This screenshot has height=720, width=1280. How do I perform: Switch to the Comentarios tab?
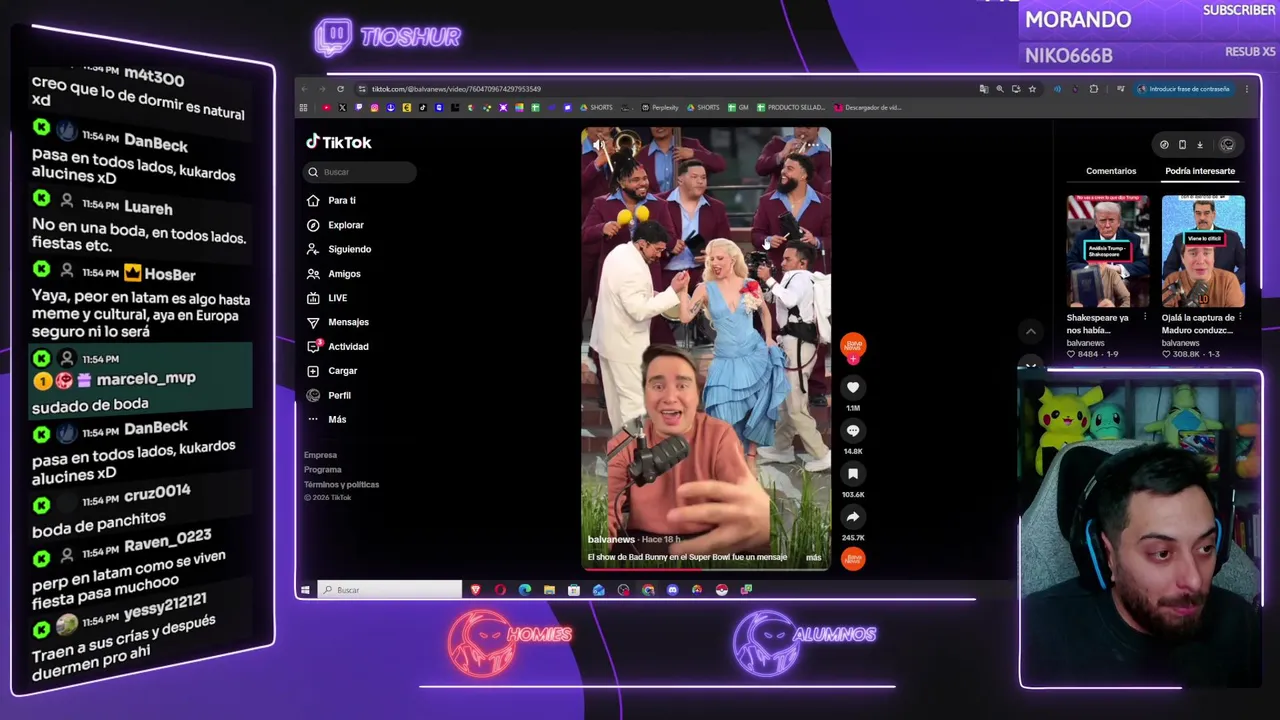(x=1111, y=171)
